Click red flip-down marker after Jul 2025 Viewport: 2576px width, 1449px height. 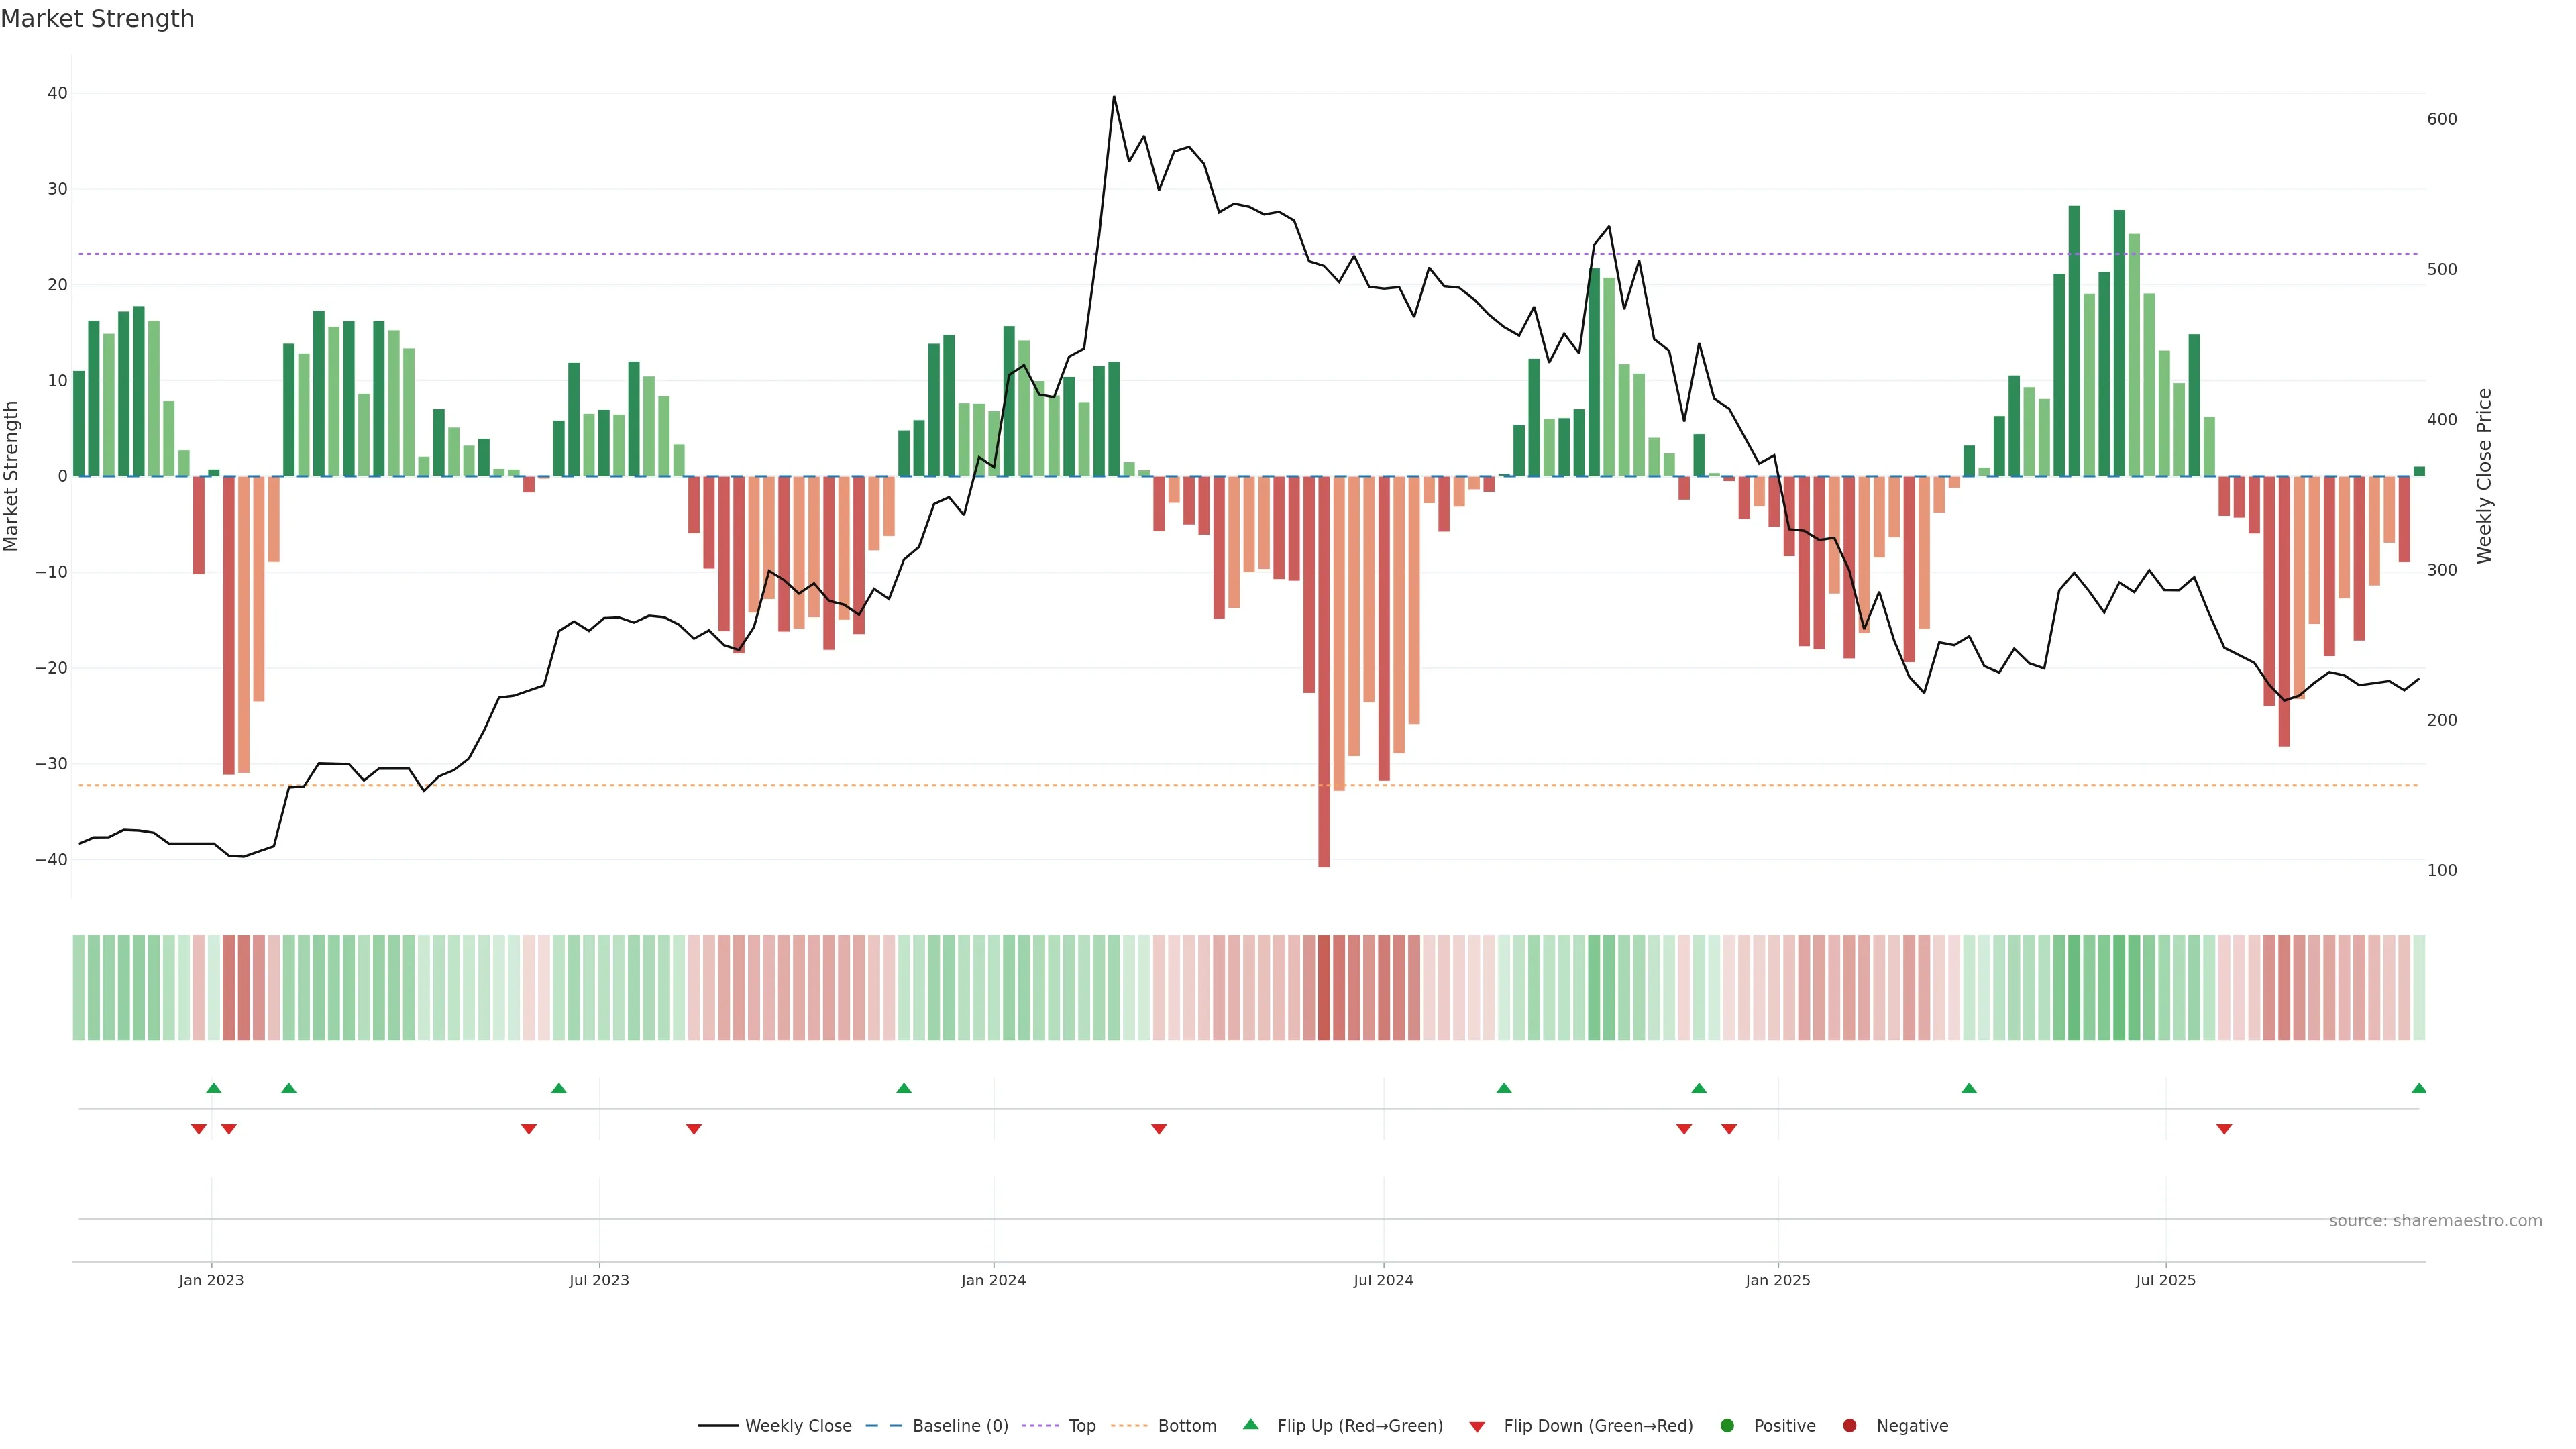pos(2224,1129)
